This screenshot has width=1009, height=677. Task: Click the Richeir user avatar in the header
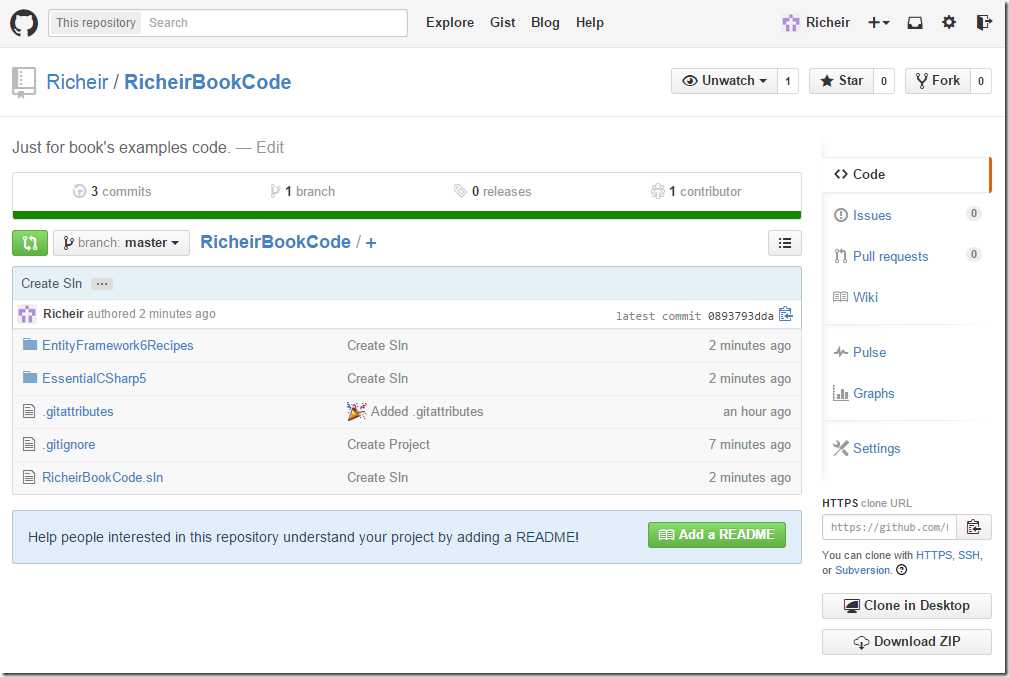pyautogui.click(x=790, y=23)
